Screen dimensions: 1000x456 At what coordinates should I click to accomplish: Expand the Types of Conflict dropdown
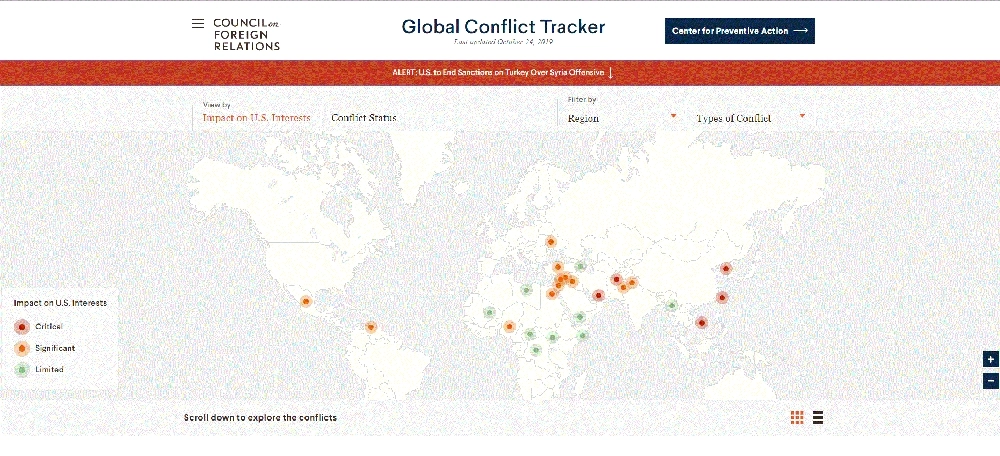[750, 118]
